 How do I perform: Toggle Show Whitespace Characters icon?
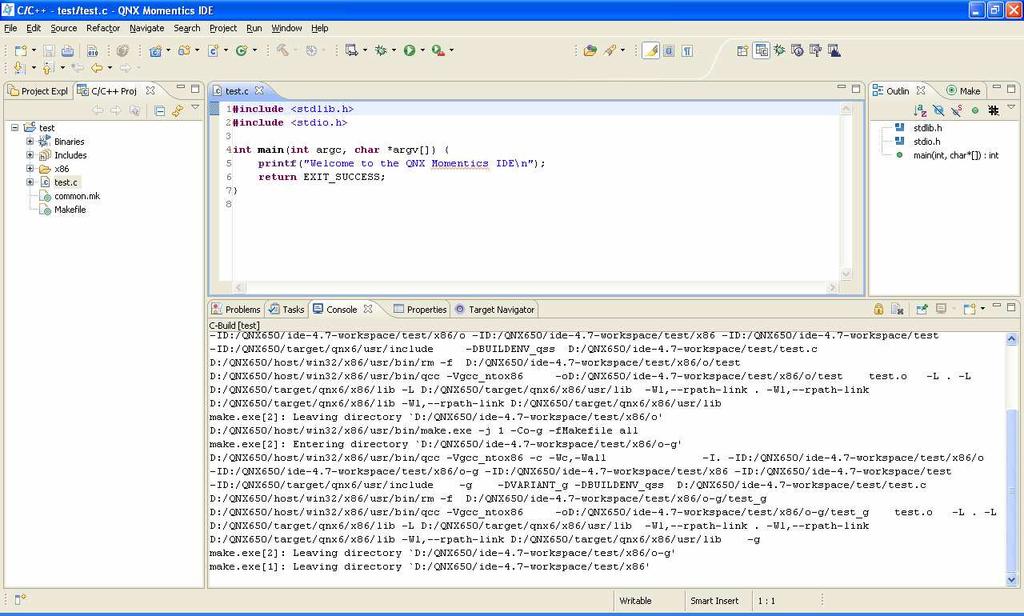(687, 51)
